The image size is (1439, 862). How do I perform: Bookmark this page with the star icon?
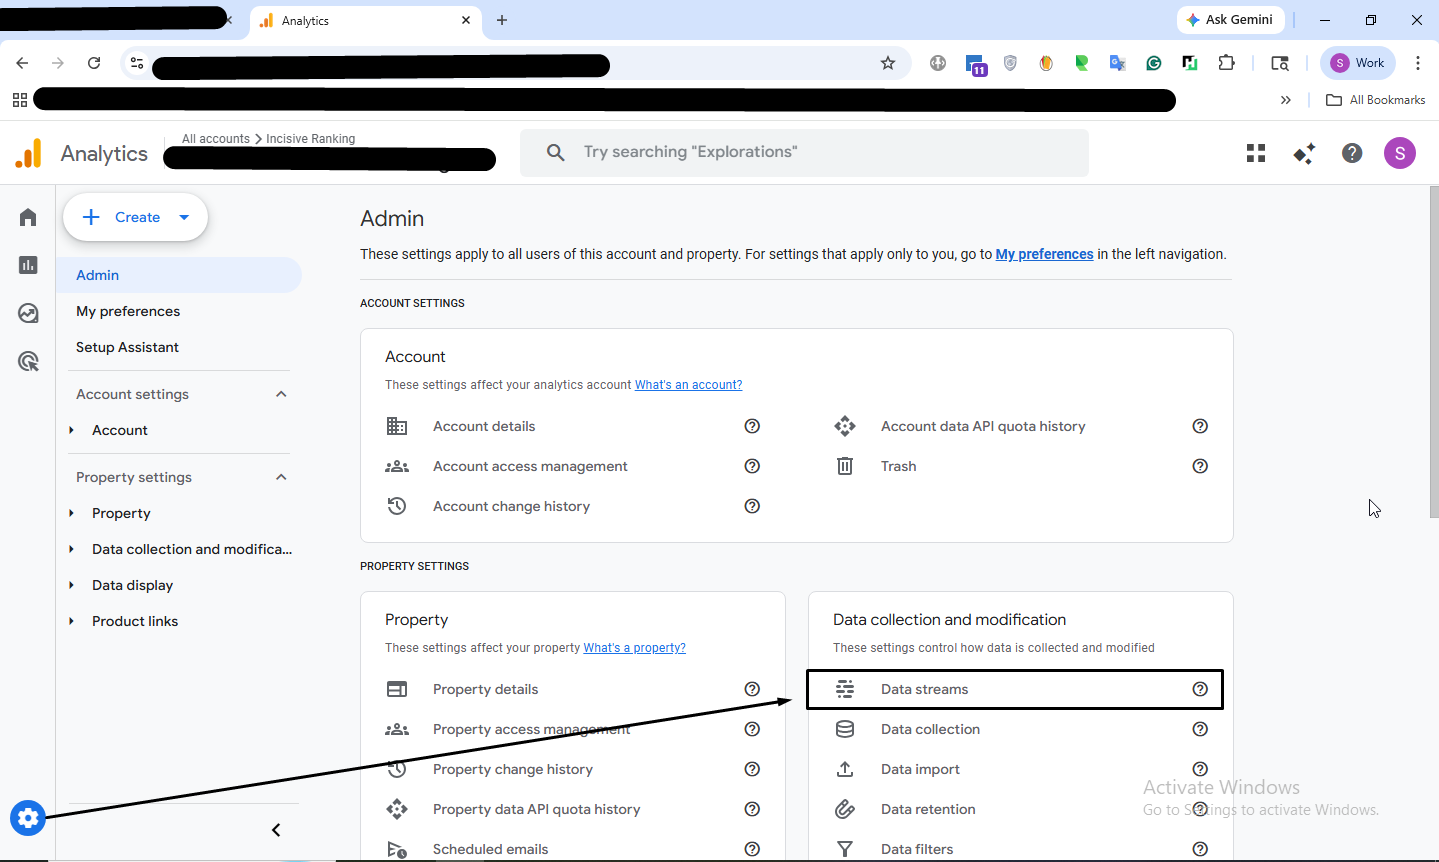(888, 63)
